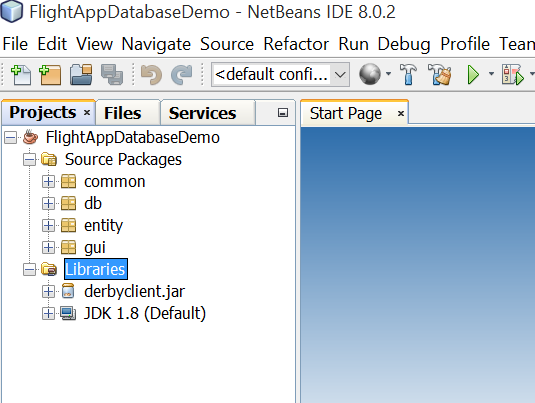The image size is (535, 403).
Task: Open the browser selection dropdown arrow
Action: pos(388,74)
